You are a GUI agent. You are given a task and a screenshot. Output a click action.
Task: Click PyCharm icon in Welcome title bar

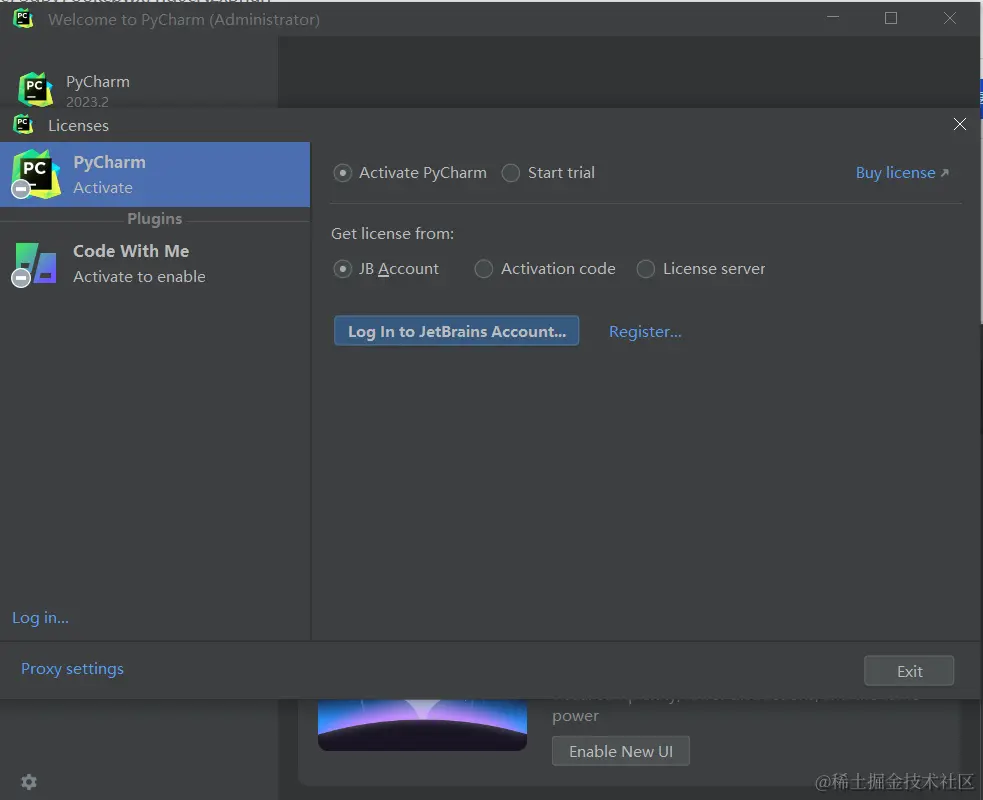(x=23, y=18)
